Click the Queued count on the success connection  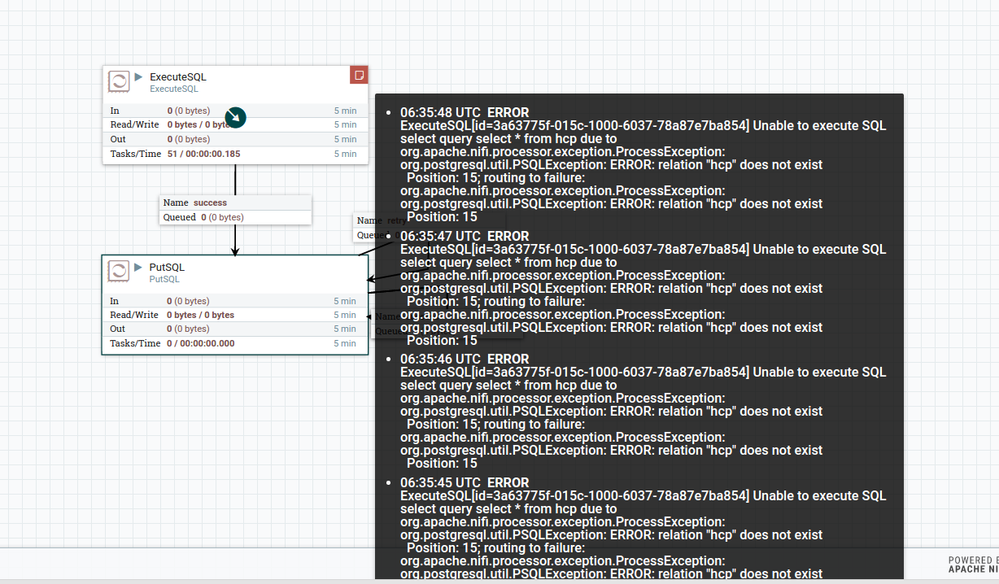203,217
